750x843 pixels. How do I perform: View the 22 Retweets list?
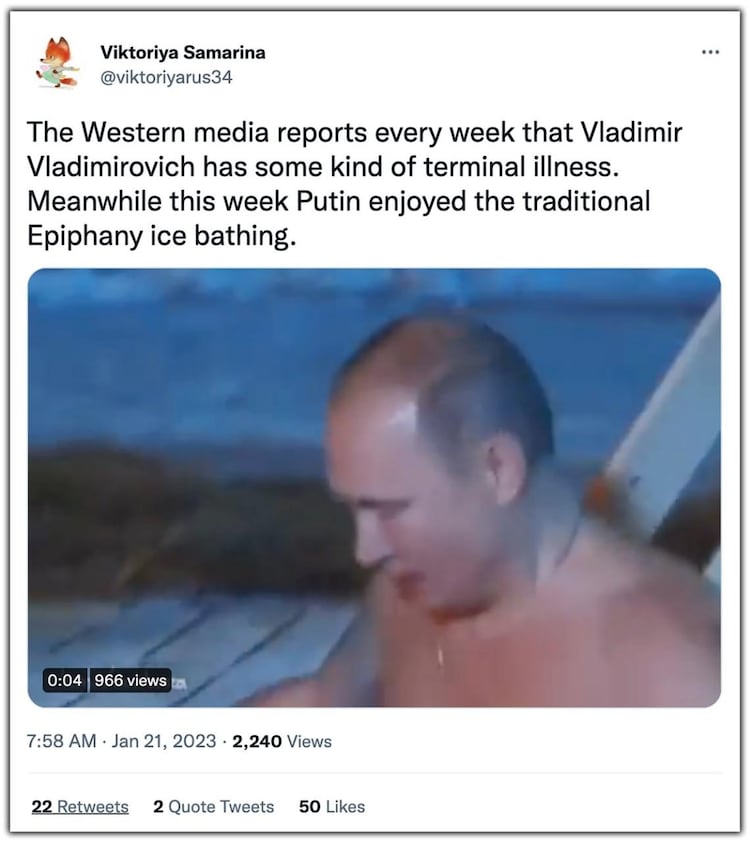coord(80,806)
